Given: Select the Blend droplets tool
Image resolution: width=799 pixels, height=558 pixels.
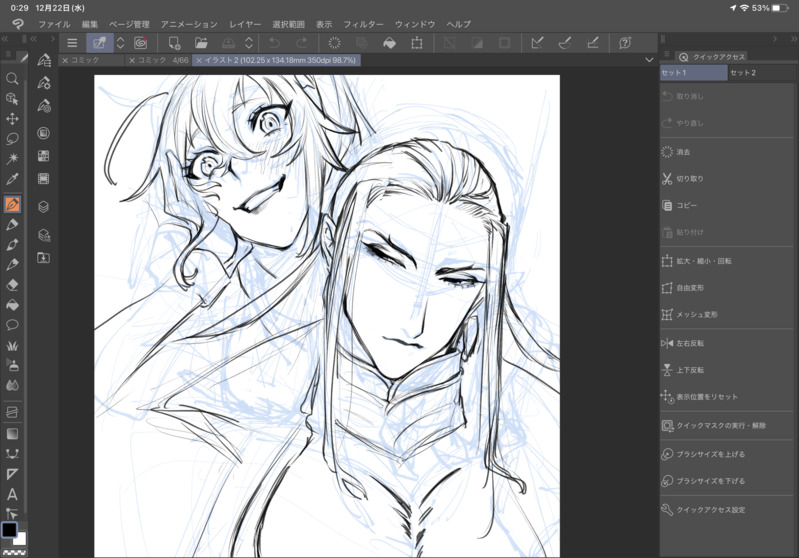Looking at the screenshot, I should [12, 386].
